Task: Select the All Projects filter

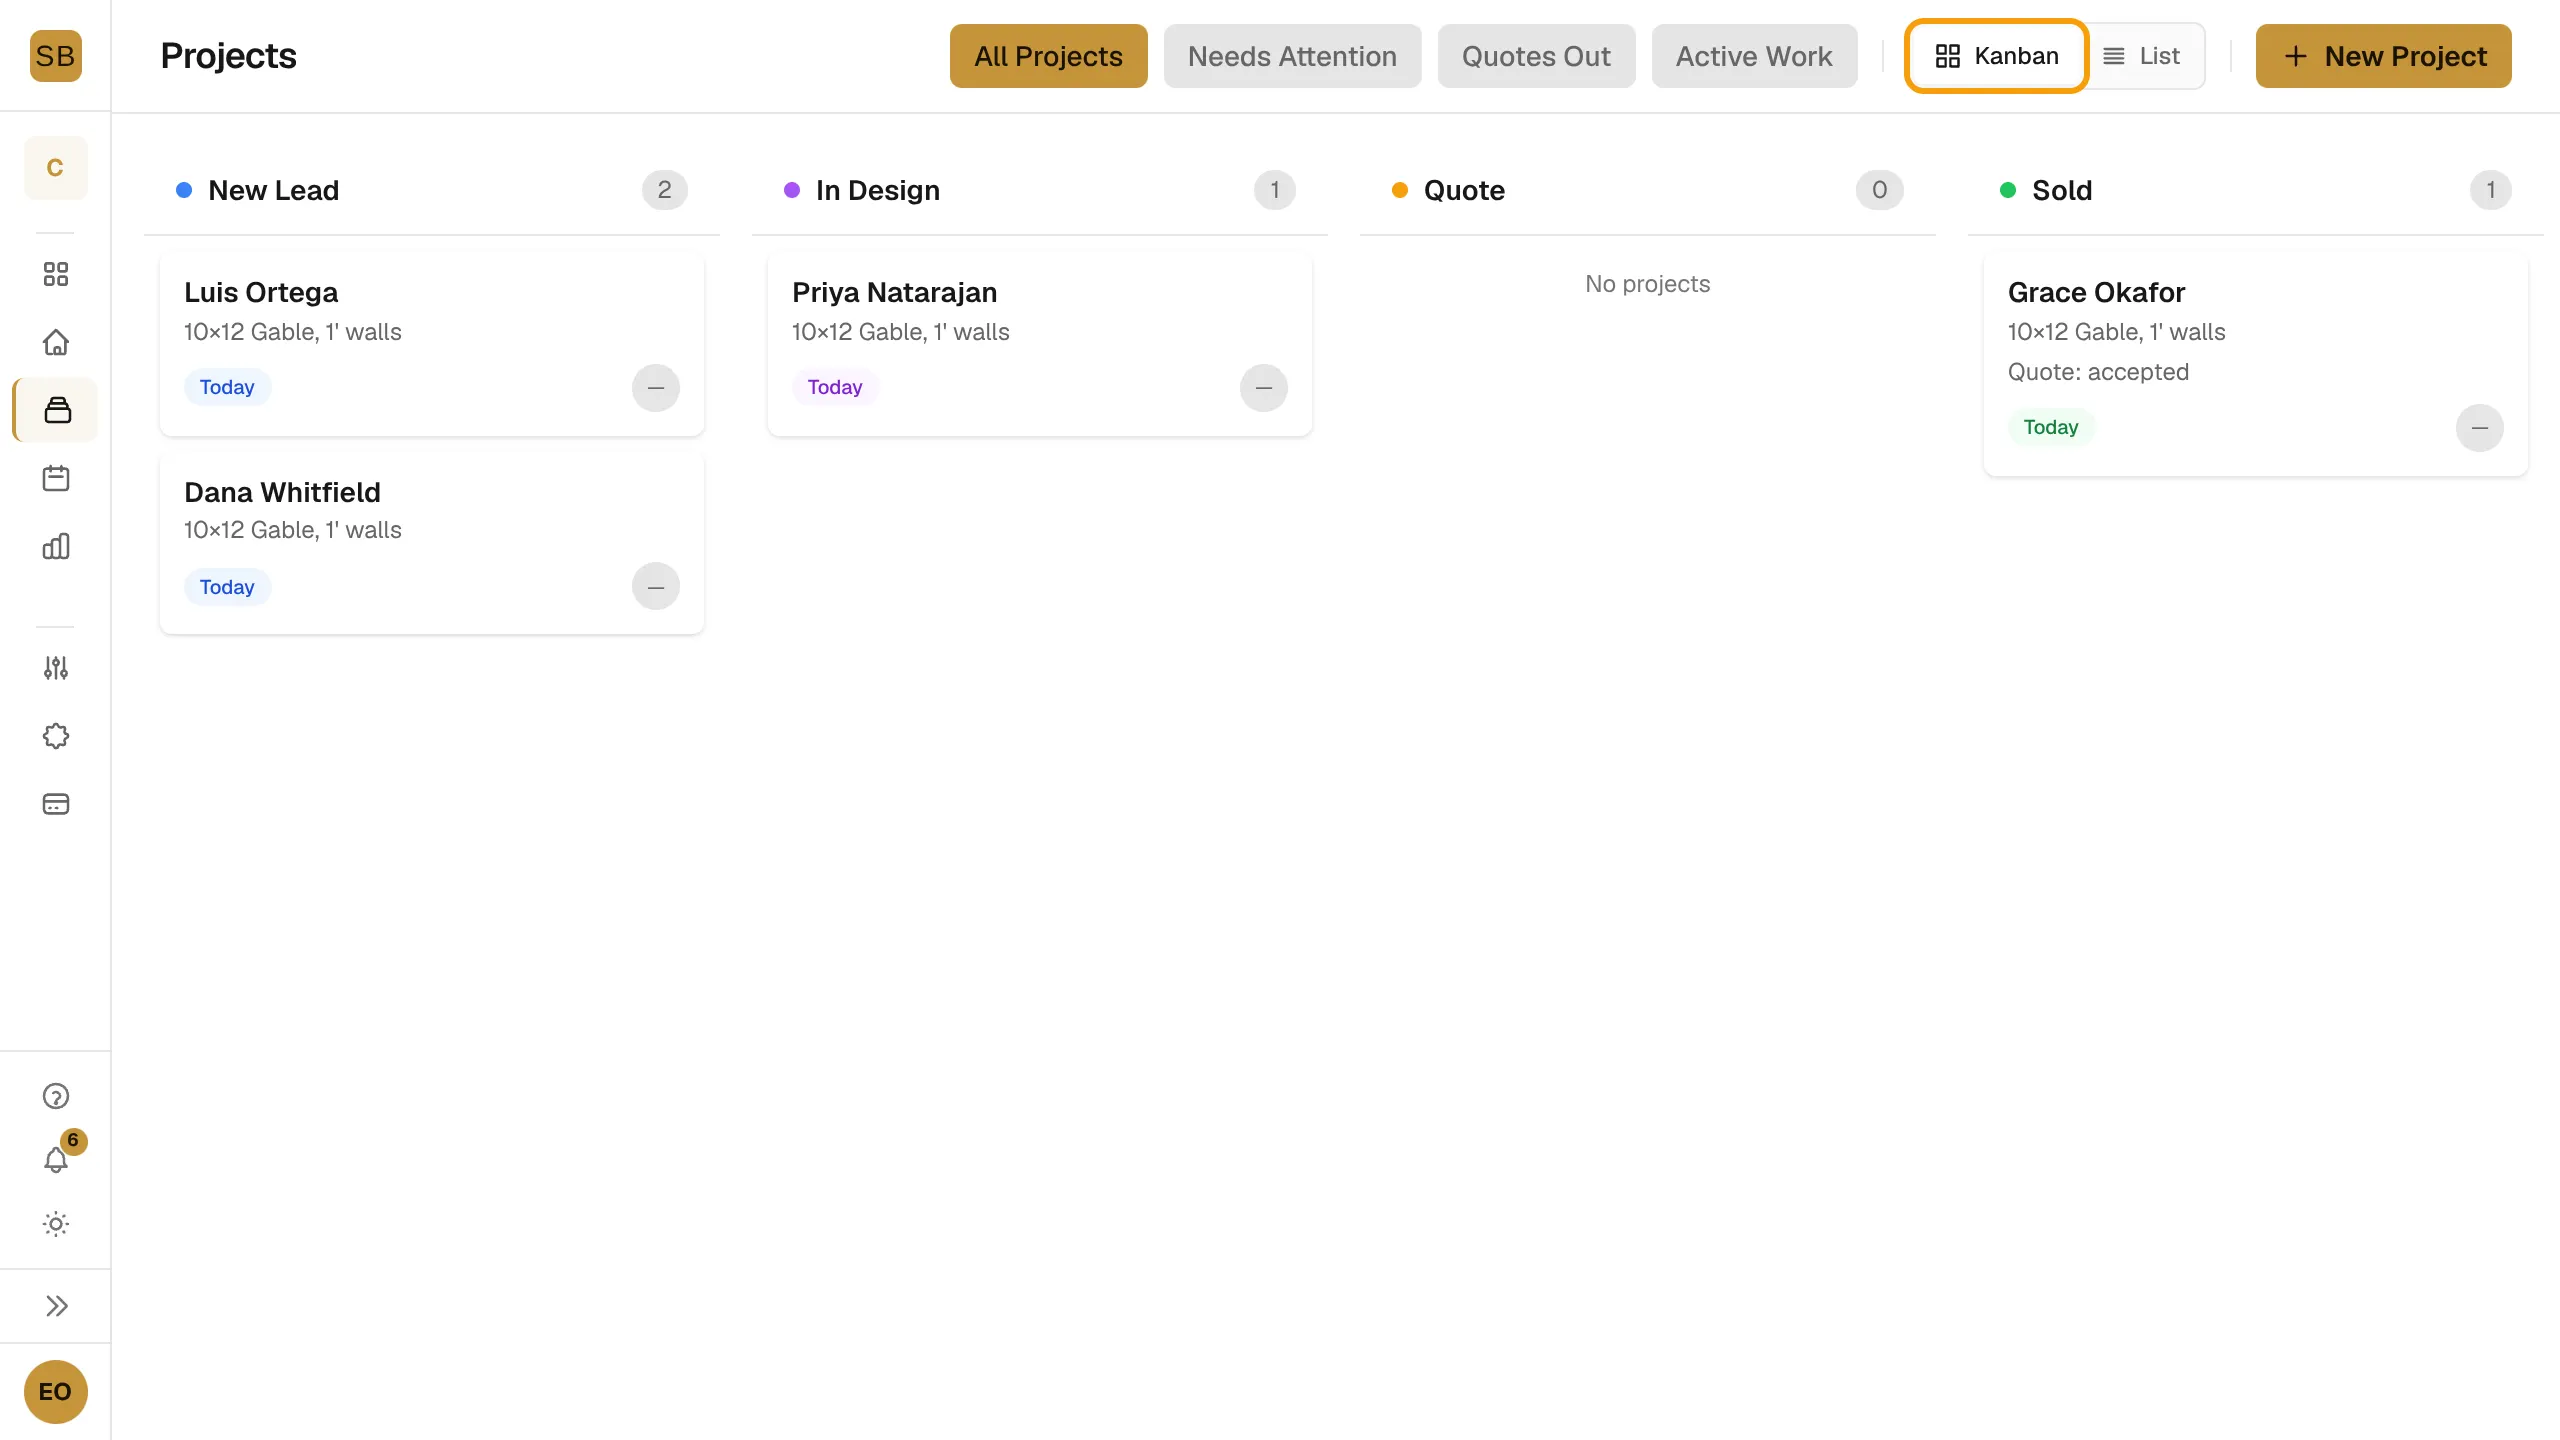Action: tap(1049, 56)
